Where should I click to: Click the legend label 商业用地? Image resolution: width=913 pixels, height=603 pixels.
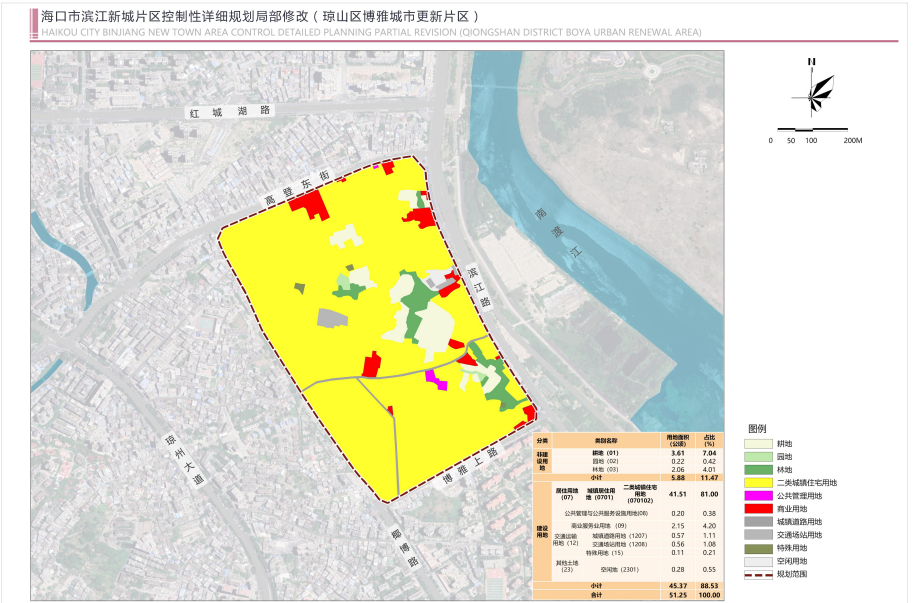pyautogui.click(x=792, y=509)
